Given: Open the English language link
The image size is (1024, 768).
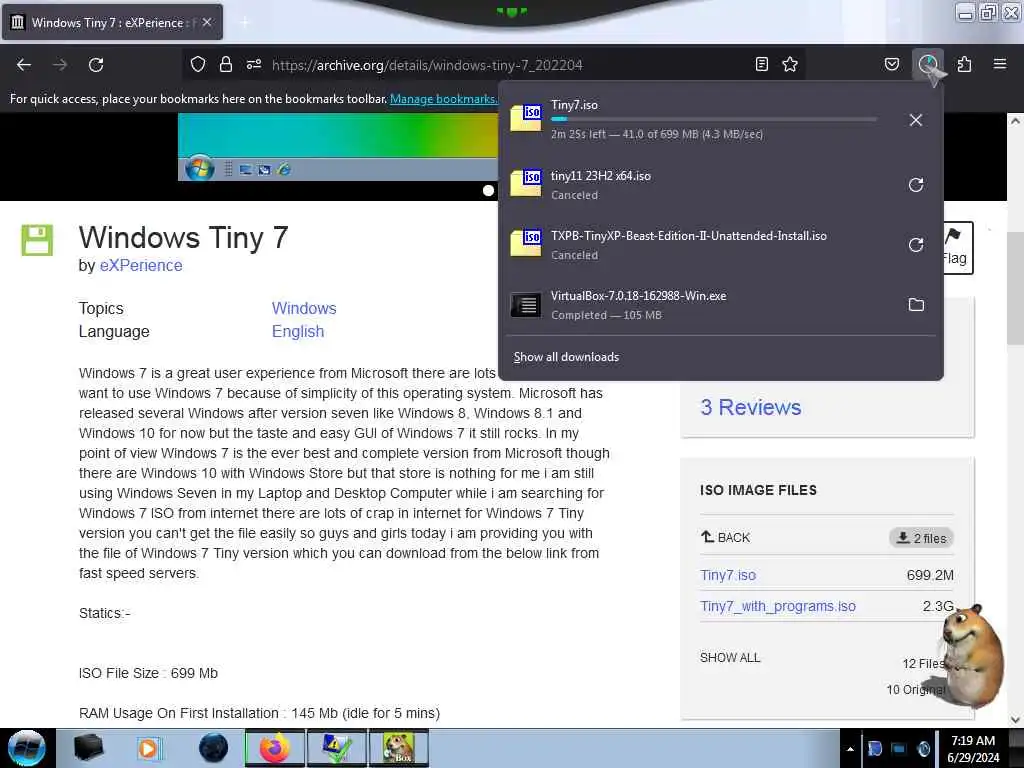Looking at the screenshot, I should point(298,332).
